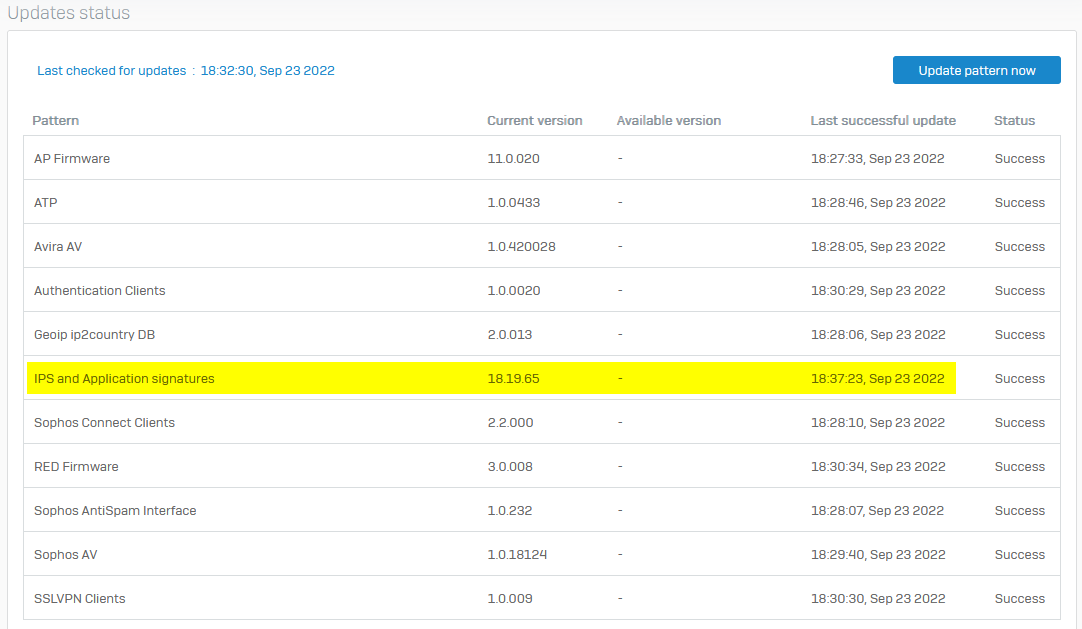
Task: Click RED Firmware update time 18:30:34
Action: click(x=878, y=467)
